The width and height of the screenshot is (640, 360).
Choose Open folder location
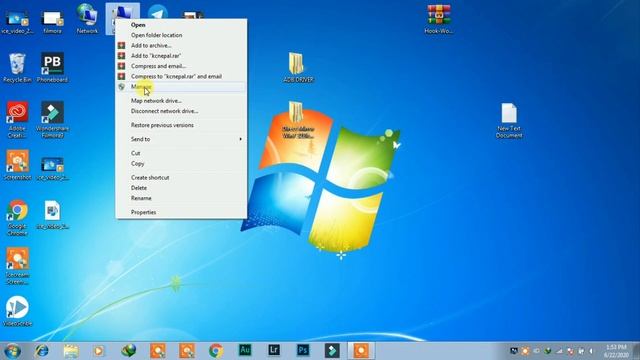point(181,35)
